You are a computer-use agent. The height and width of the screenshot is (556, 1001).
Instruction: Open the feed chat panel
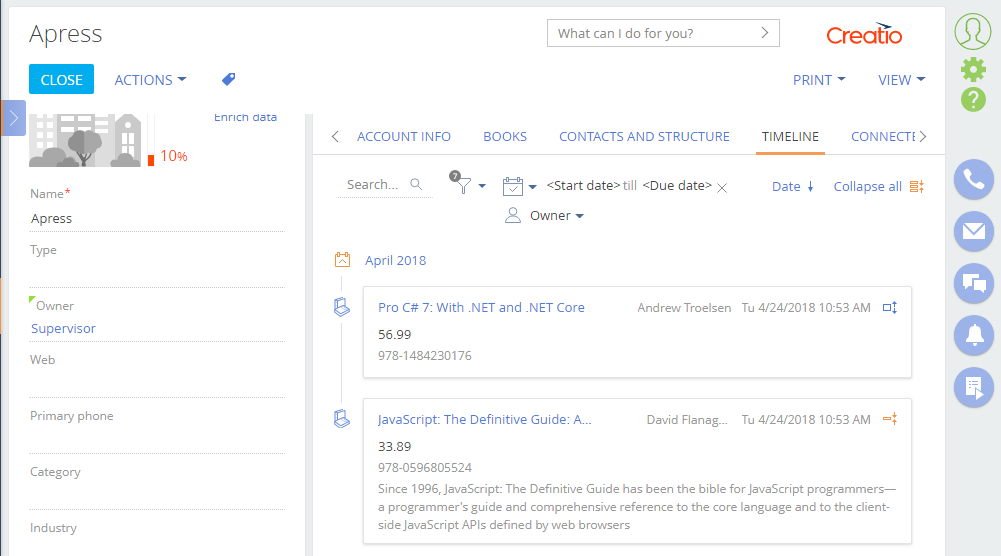[974, 283]
